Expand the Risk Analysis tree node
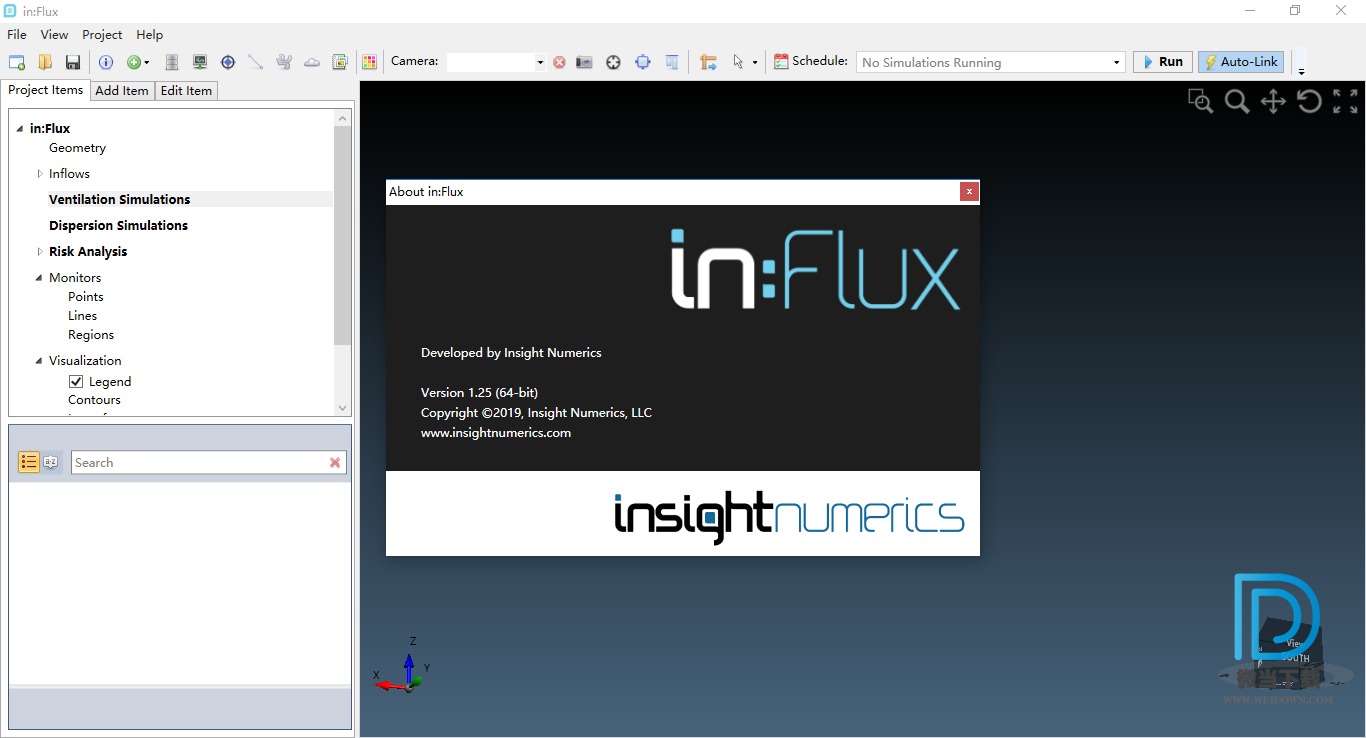The width and height of the screenshot is (1366, 738). [40, 252]
